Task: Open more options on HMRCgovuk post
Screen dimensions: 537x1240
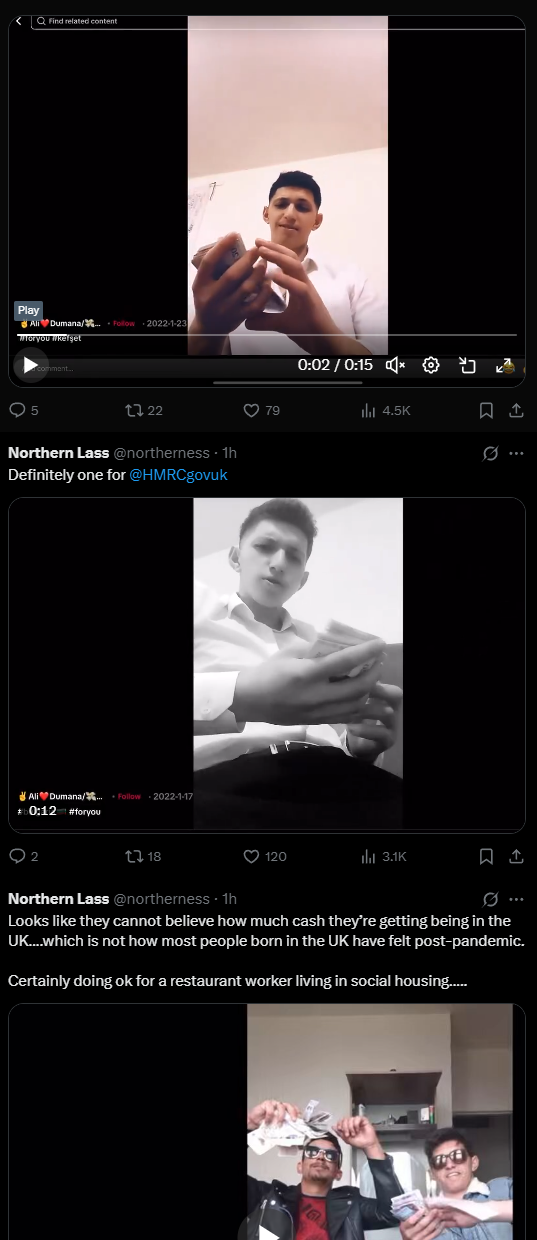Action: 516,453
